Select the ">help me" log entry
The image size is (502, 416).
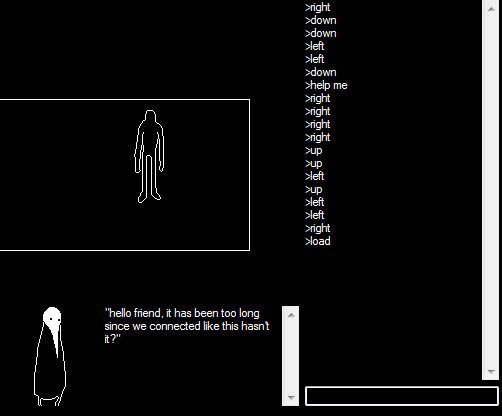326,85
